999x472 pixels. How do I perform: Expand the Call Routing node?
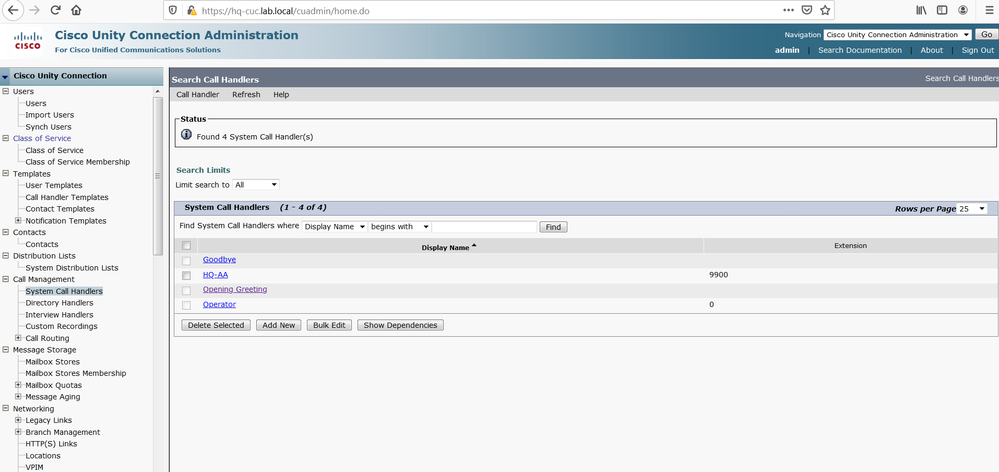coord(18,338)
